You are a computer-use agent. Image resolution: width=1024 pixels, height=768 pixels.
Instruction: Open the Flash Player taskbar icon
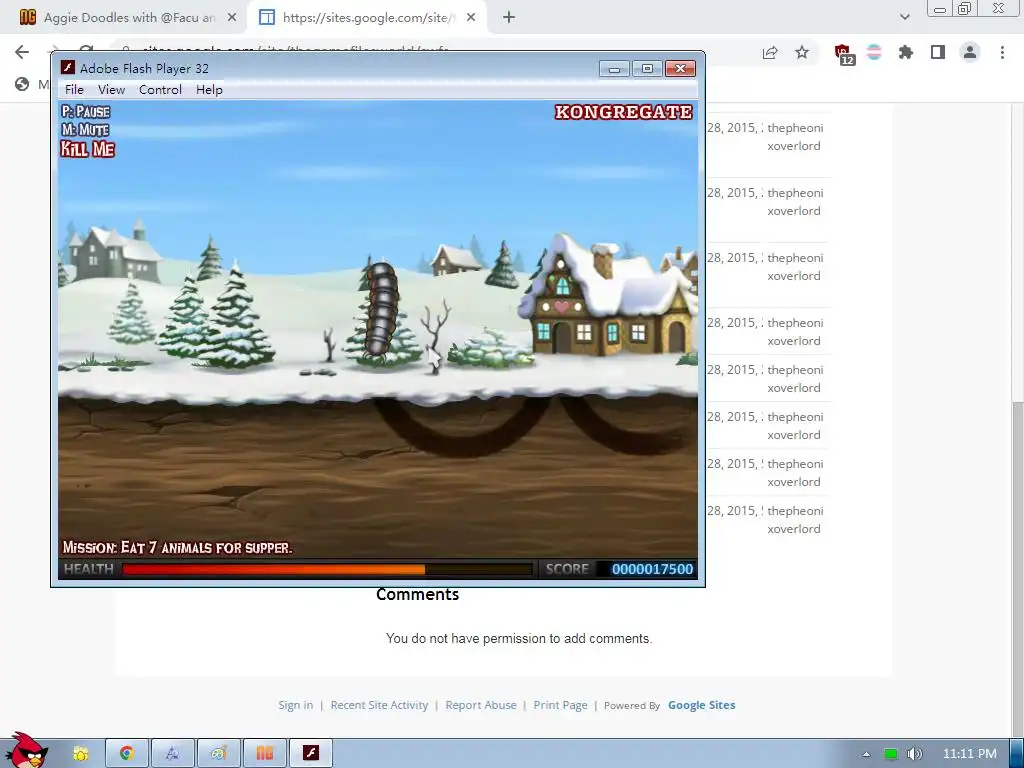coord(311,754)
